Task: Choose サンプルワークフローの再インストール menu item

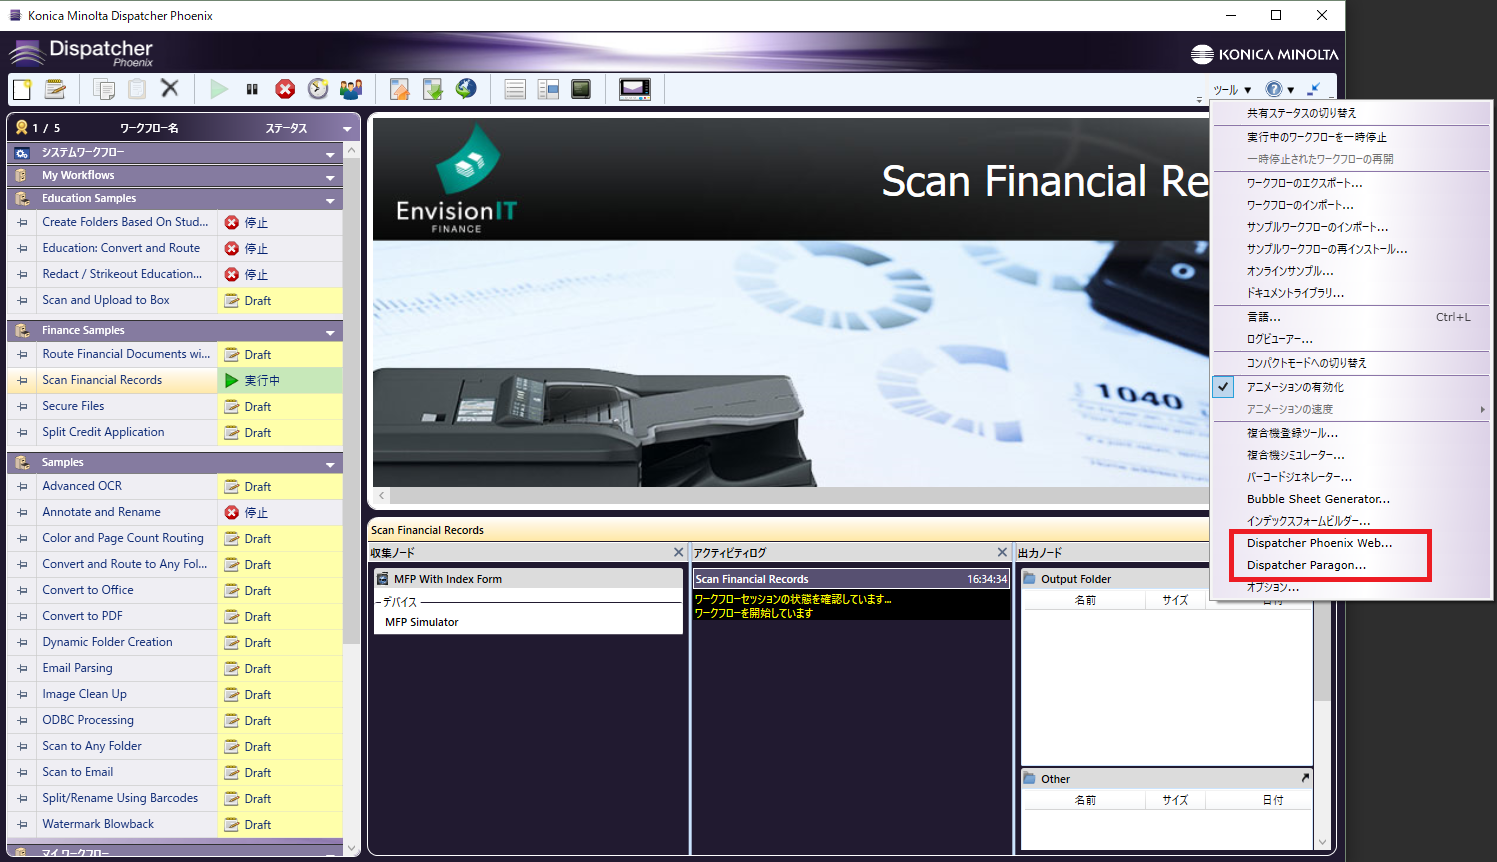Action: pyautogui.click(x=1350, y=249)
